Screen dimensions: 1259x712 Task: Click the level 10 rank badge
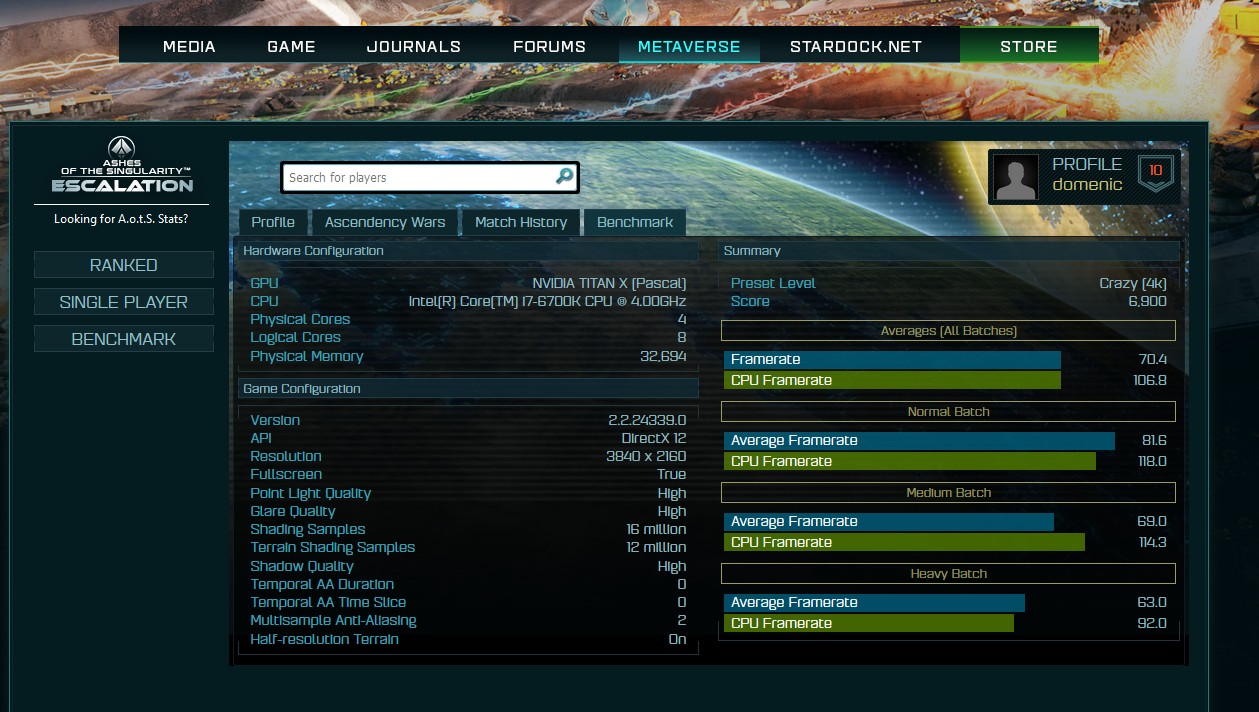[1155, 174]
